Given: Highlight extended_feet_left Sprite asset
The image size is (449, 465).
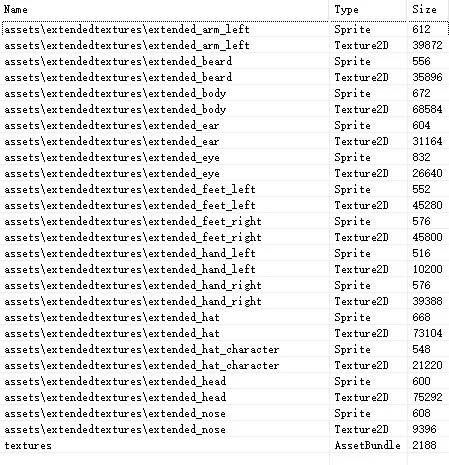Looking at the screenshot, I should [224, 189].
